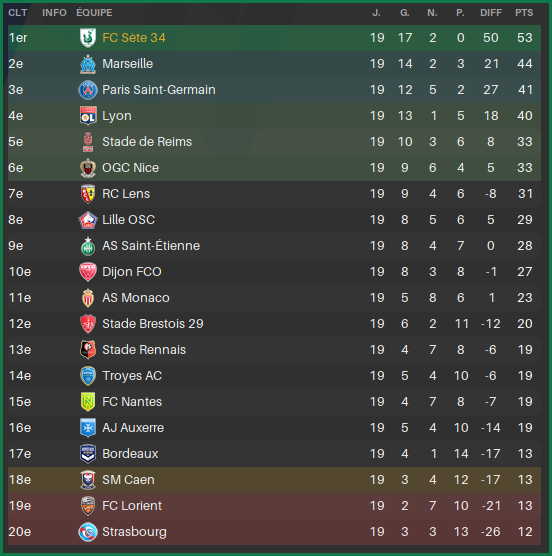Click the RC Lens crest icon
The height and width of the screenshot is (556, 552).
(88, 194)
